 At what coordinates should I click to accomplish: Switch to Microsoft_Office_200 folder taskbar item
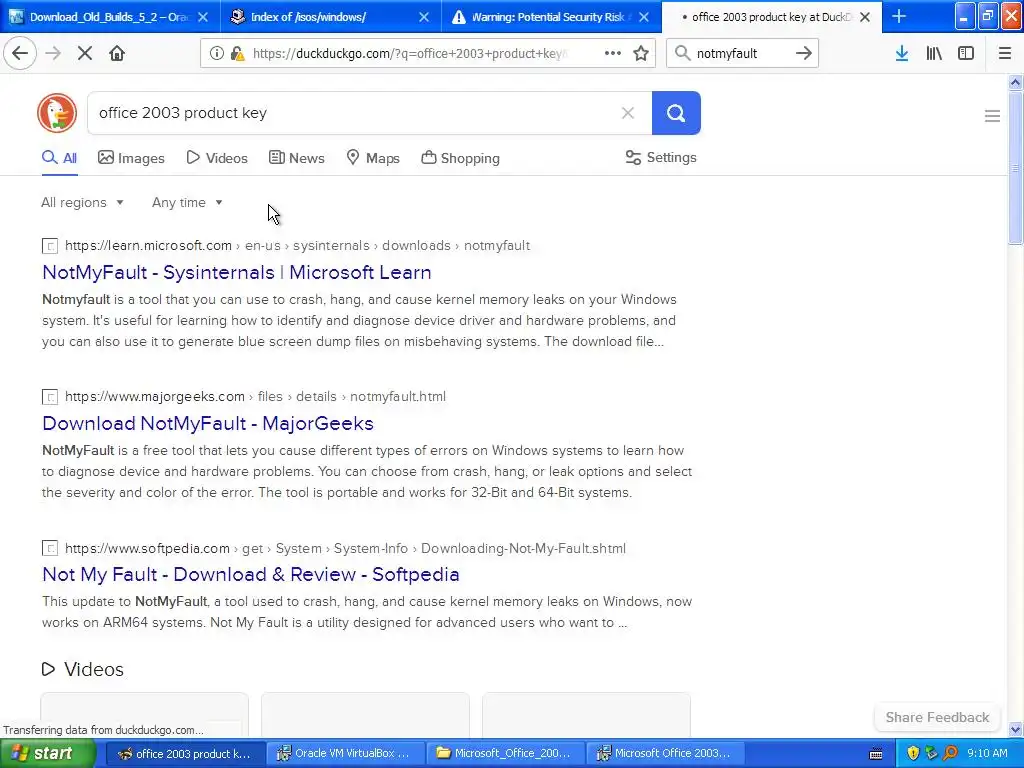click(x=504, y=753)
